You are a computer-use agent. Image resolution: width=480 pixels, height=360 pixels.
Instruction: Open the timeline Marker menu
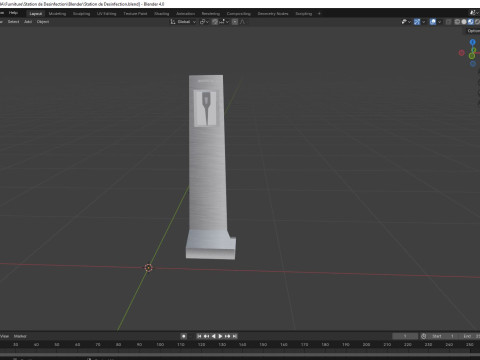(20, 336)
